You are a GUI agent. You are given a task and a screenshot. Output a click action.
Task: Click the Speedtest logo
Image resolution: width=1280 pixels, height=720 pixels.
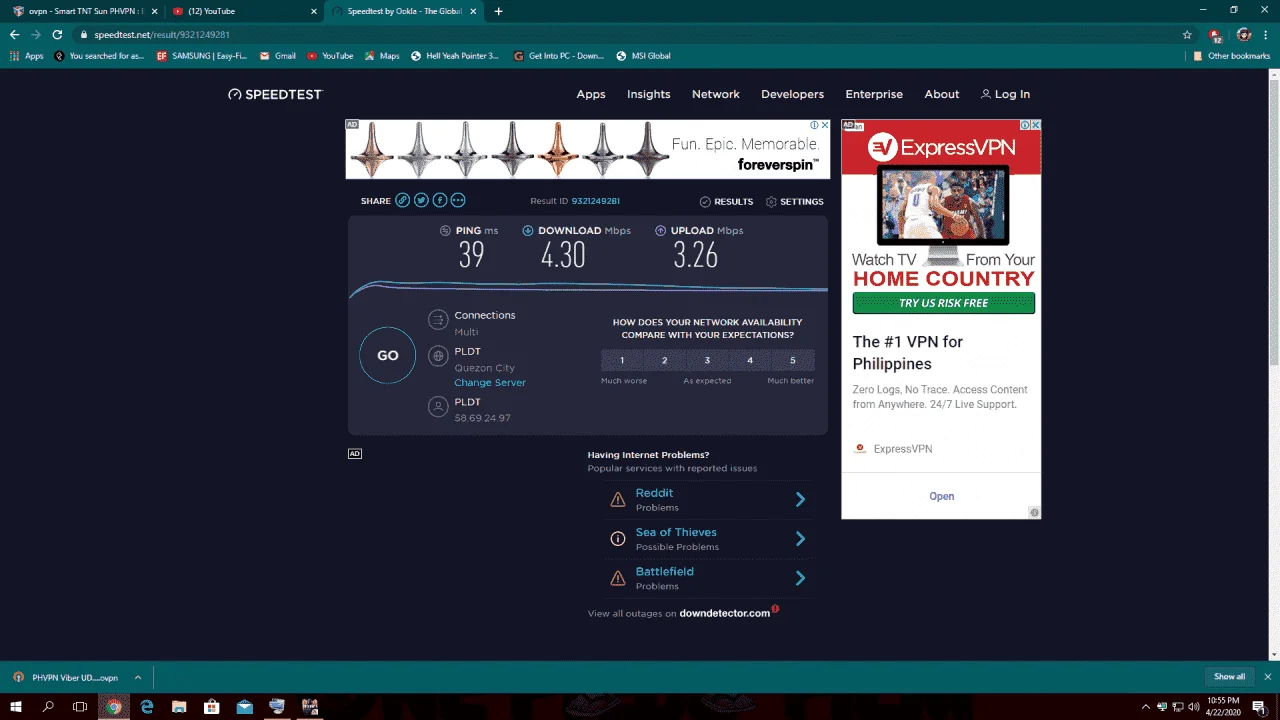[275, 94]
